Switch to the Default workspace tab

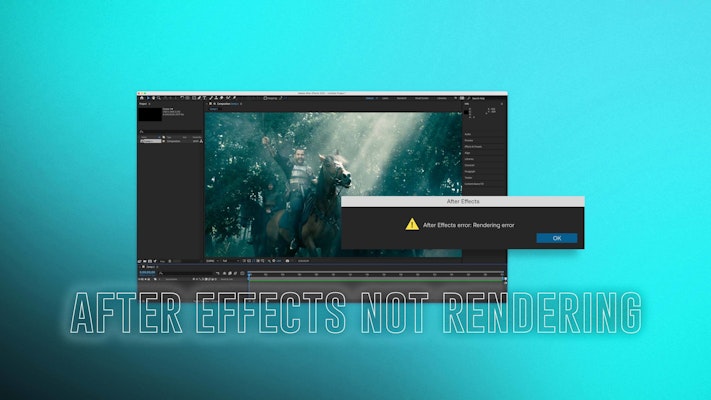(x=369, y=98)
